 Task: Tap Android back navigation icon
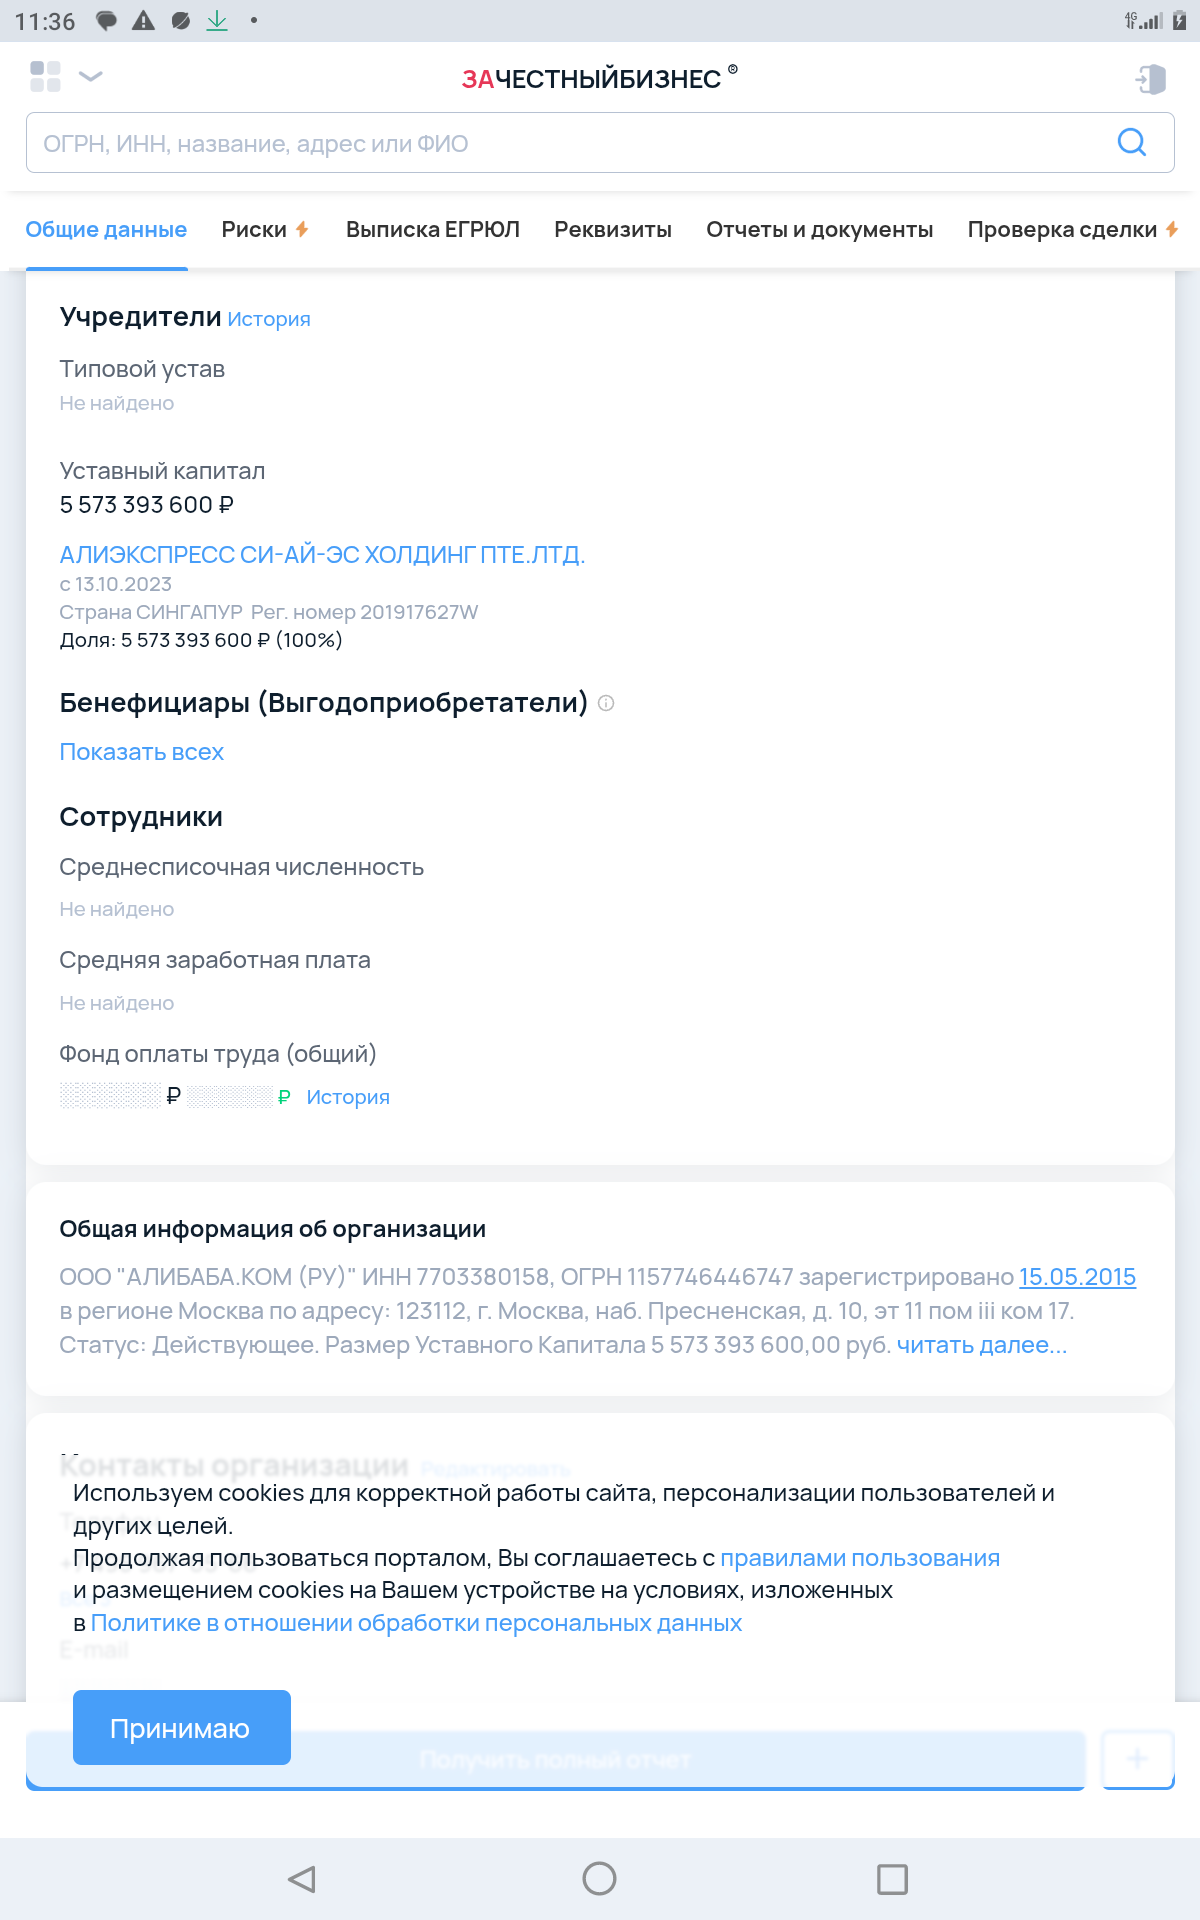pyautogui.click(x=301, y=1879)
